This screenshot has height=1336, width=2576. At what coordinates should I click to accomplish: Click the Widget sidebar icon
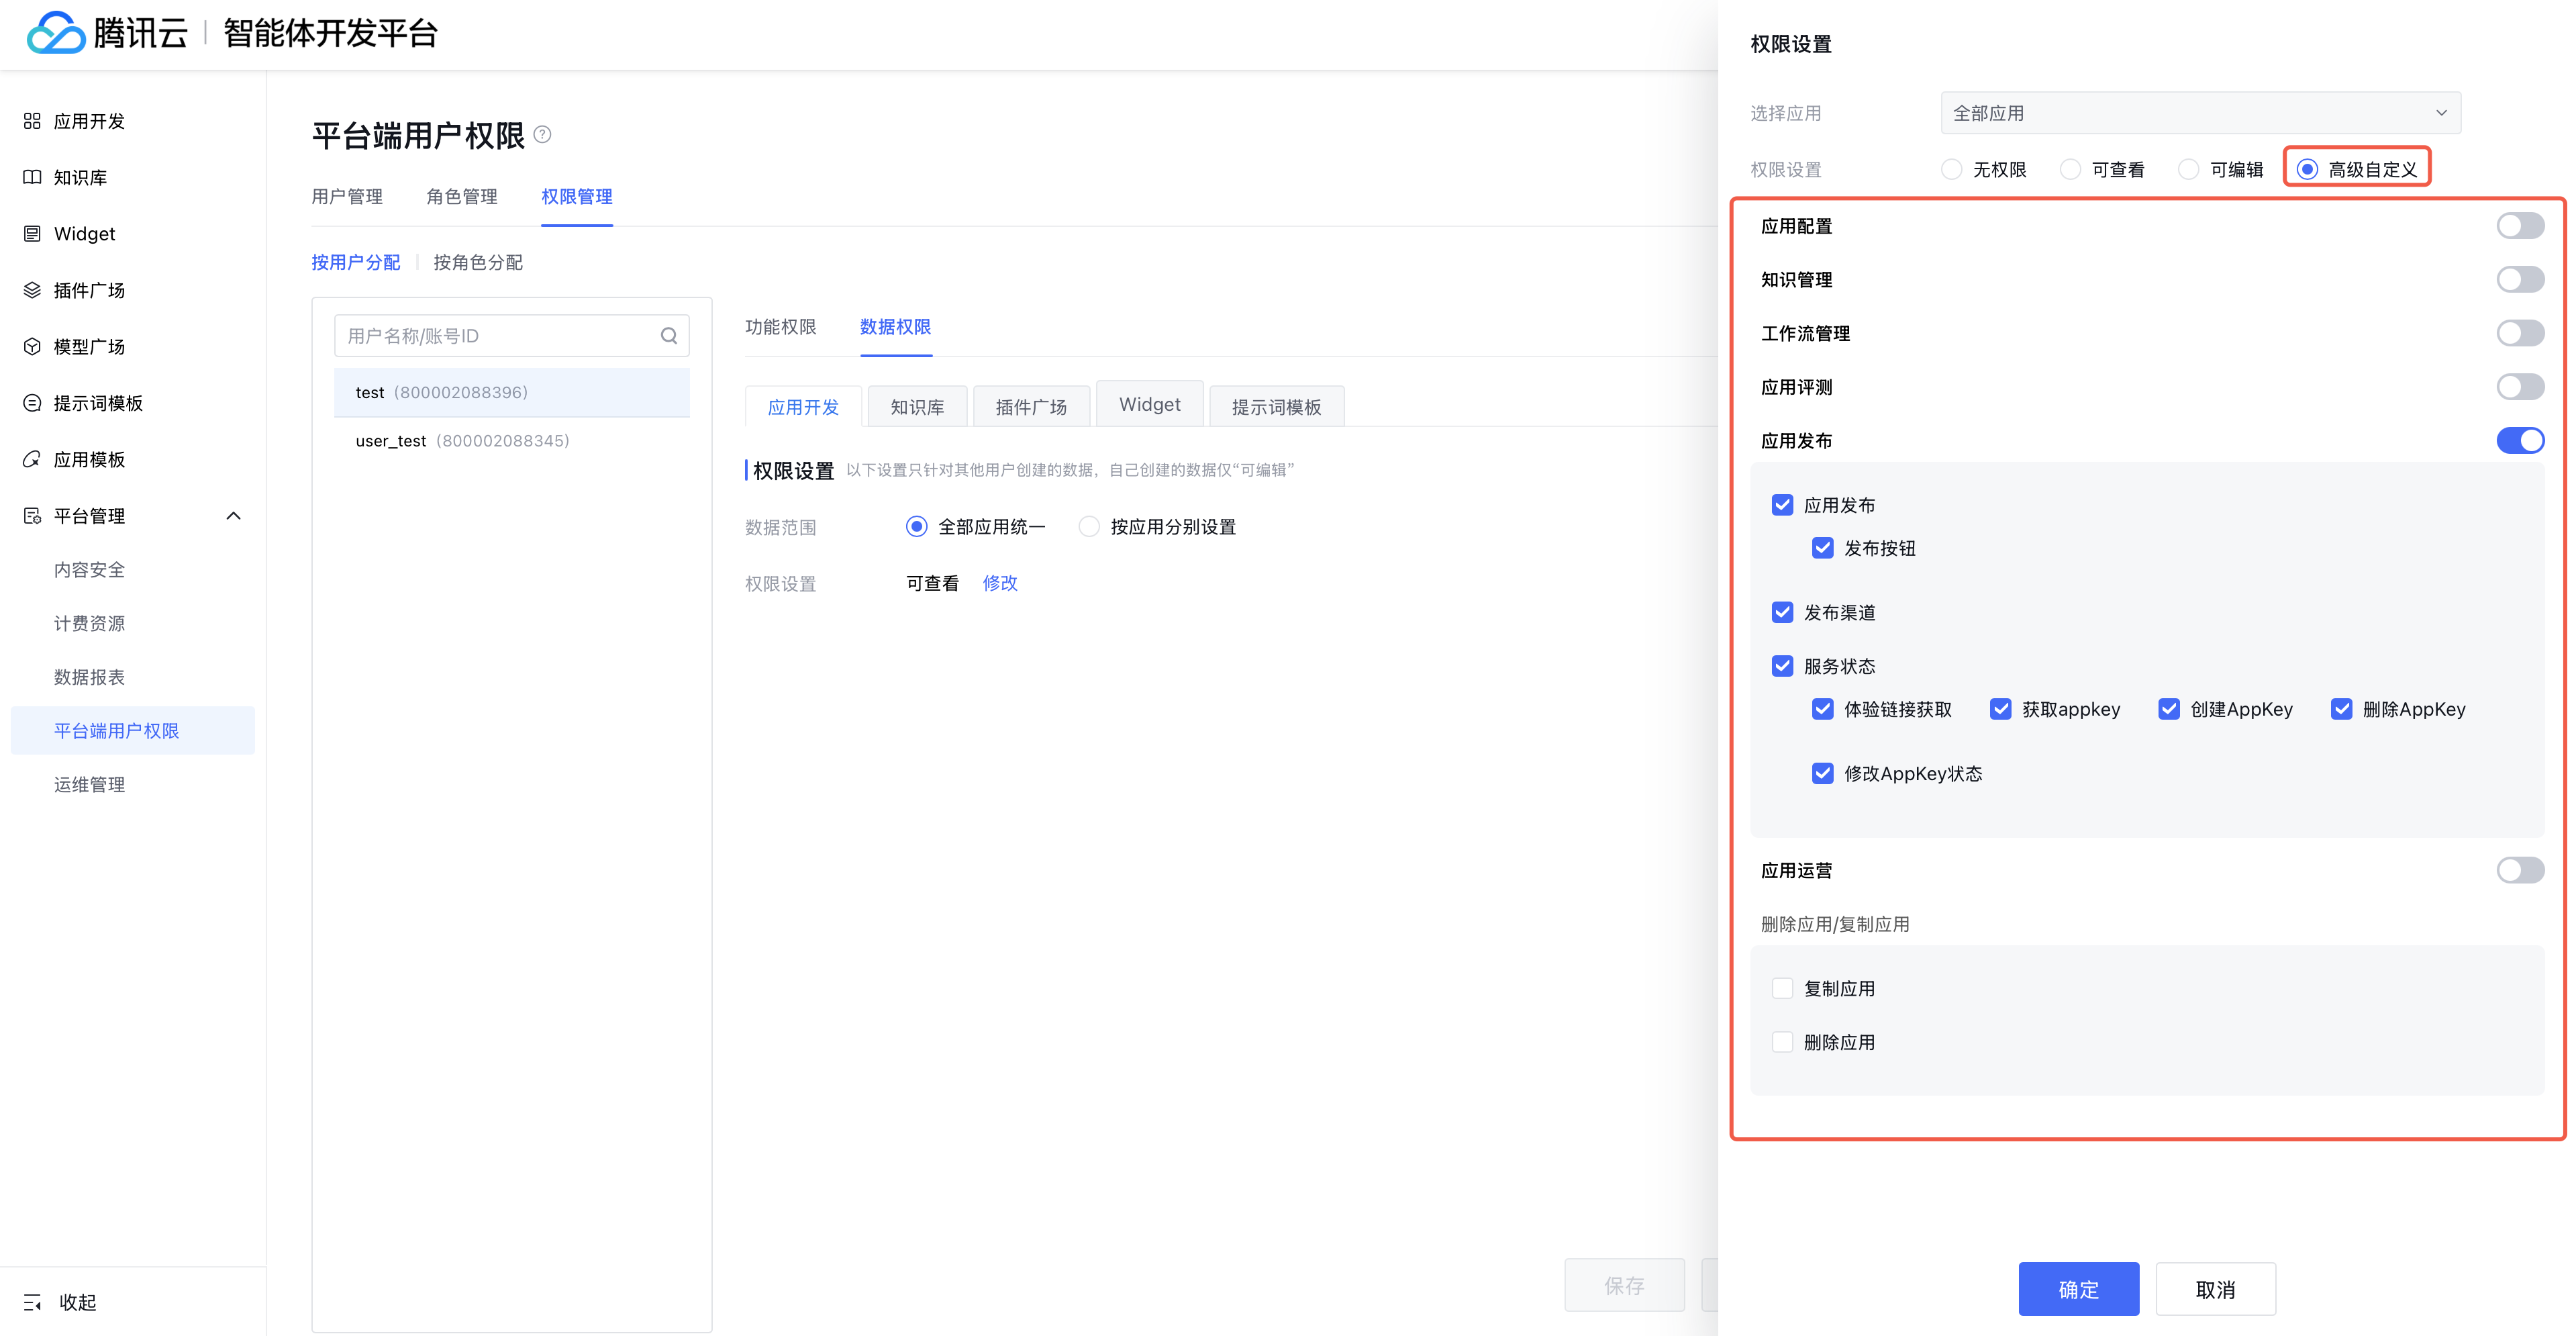point(32,234)
